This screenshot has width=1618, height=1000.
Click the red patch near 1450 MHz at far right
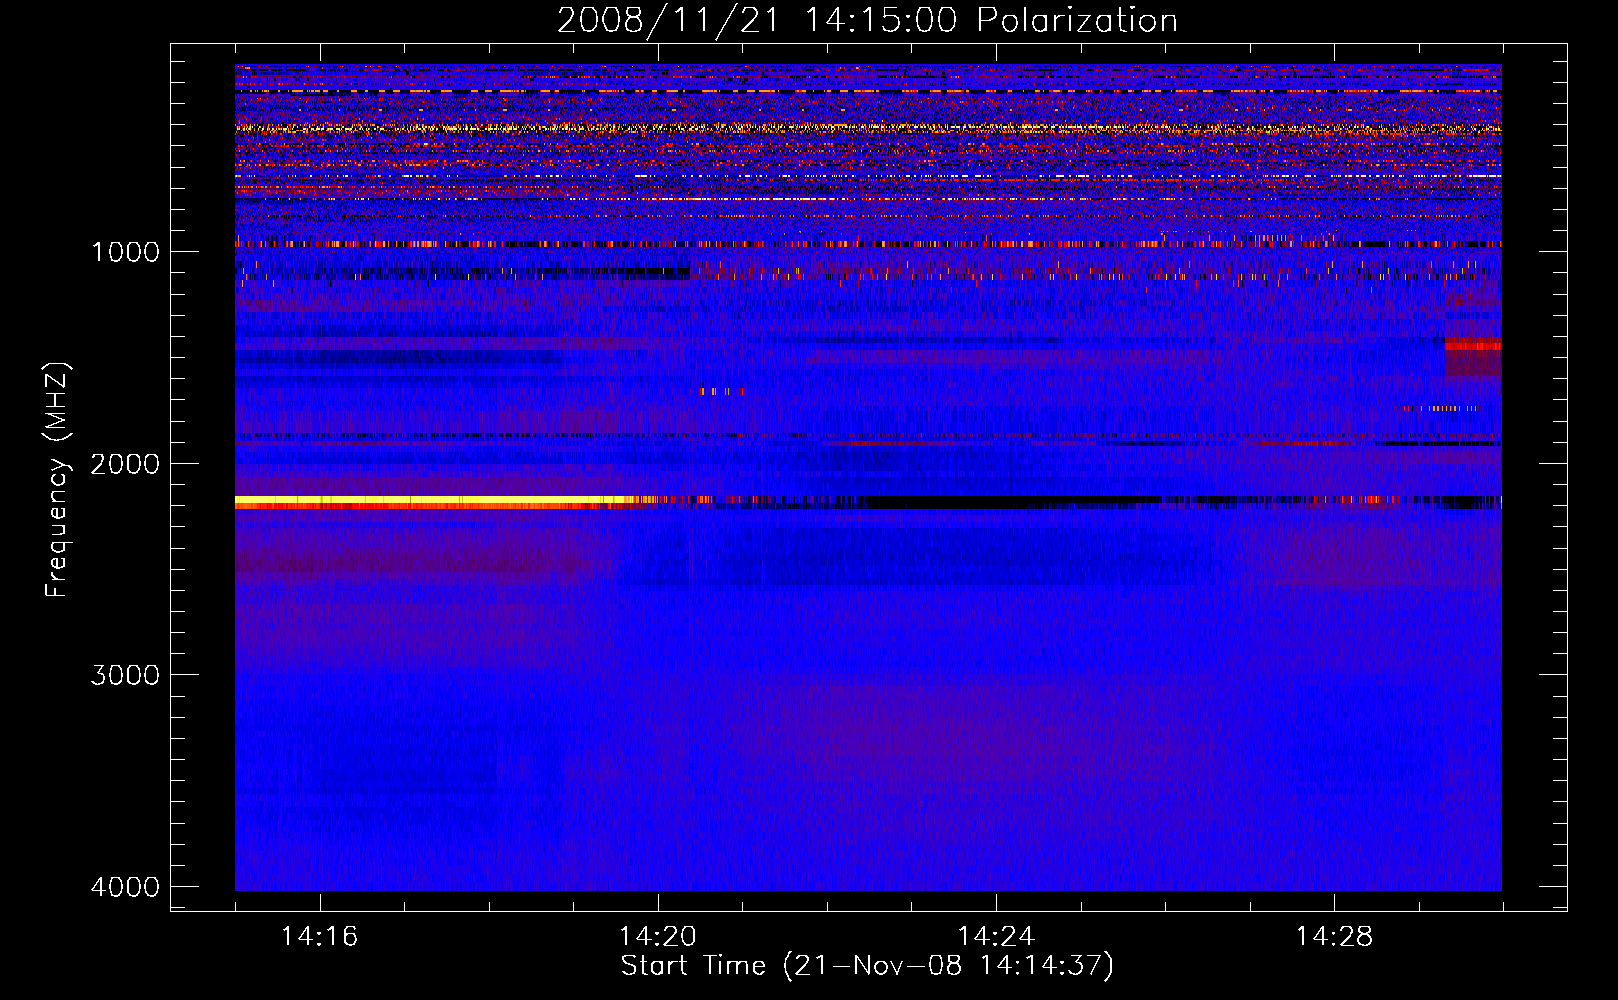[1473, 345]
